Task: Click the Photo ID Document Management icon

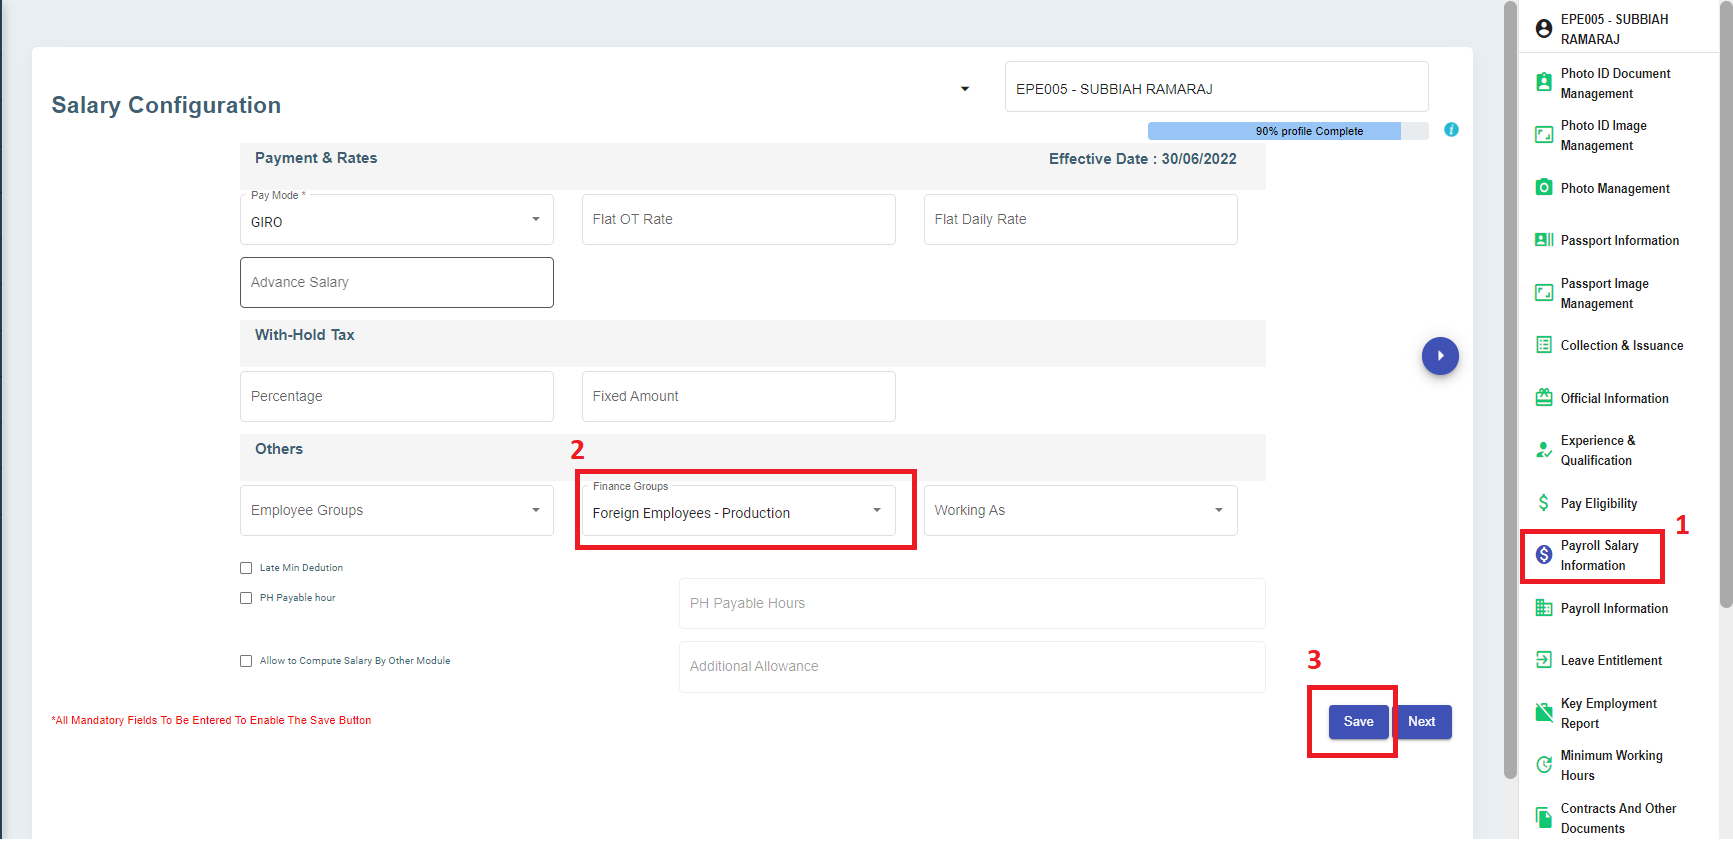Action: [1544, 83]
